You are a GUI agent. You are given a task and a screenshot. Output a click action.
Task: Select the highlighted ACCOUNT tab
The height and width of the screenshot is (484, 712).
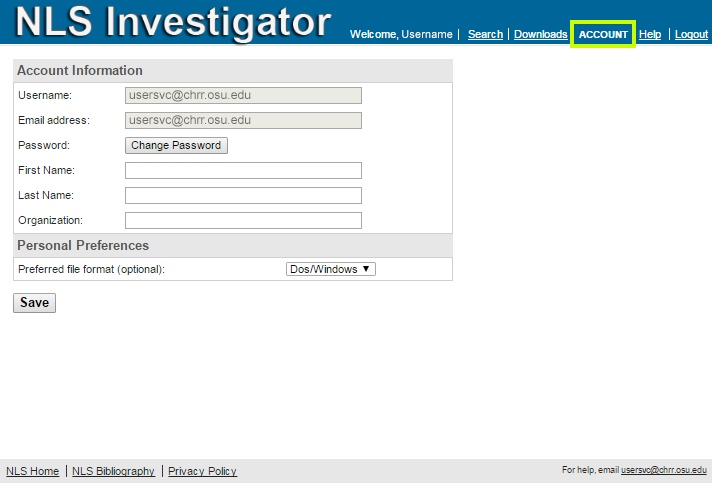(x=603, y=35)
